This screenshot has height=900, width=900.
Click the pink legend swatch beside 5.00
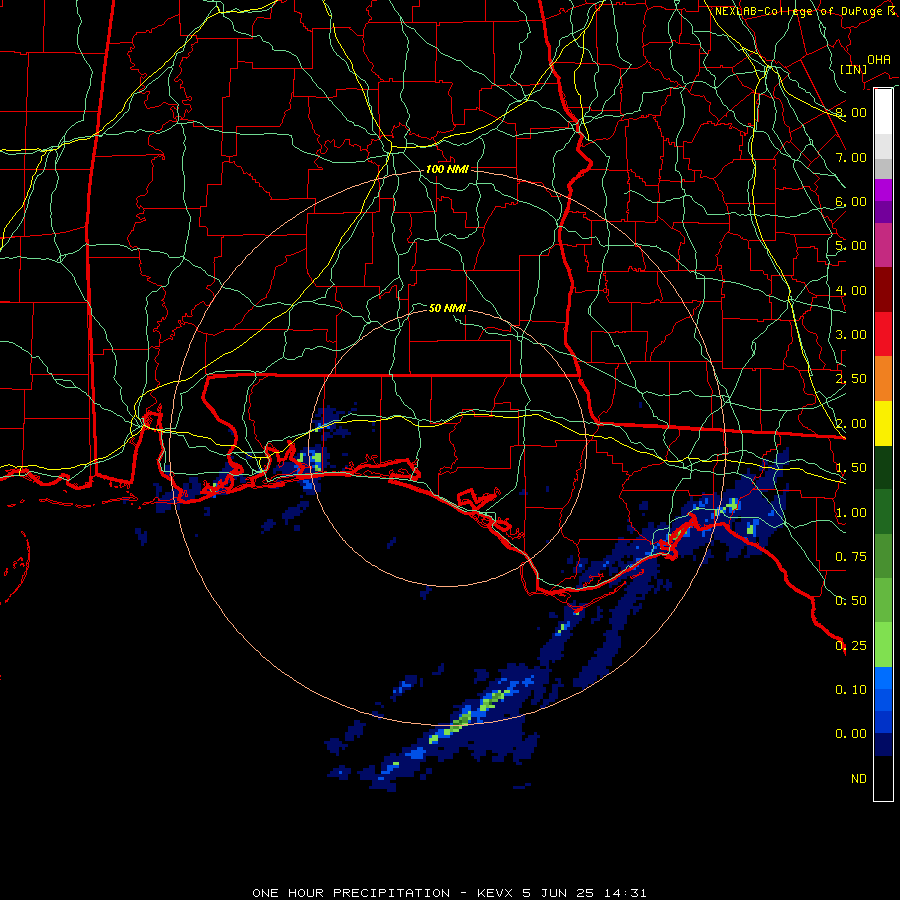point(883,245)
